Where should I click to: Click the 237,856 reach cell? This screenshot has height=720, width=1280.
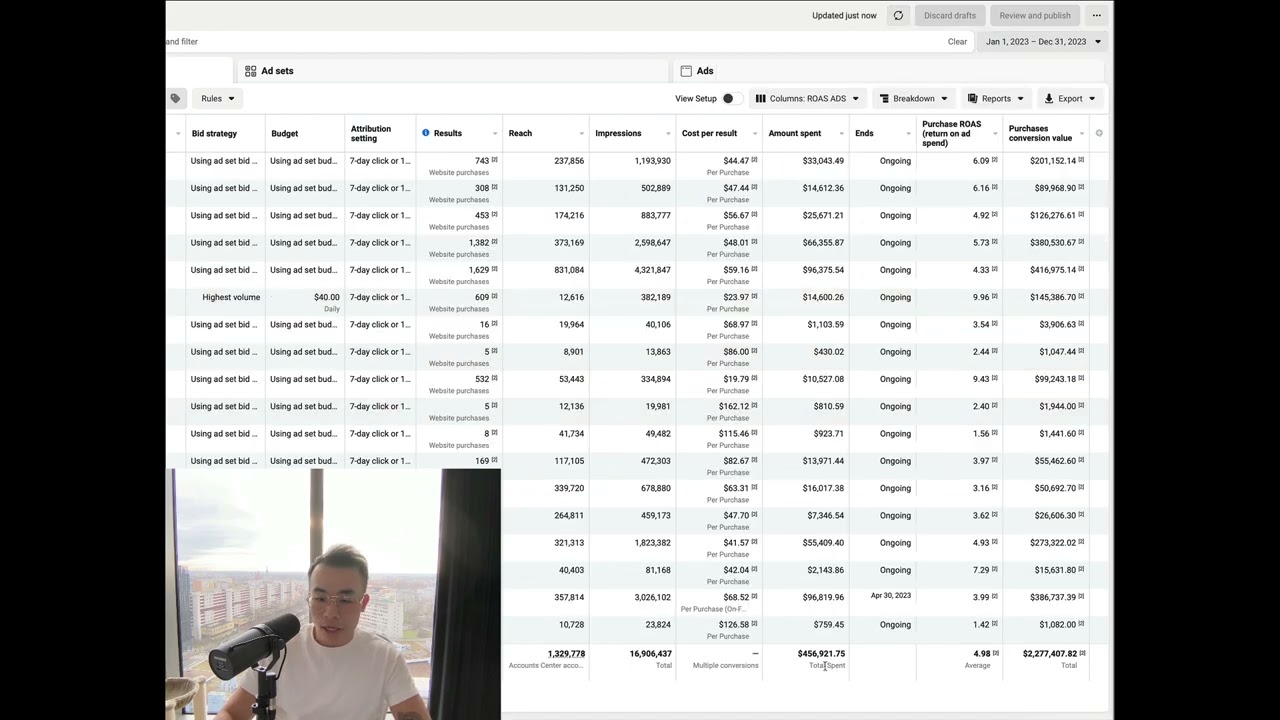click(569, 160)
